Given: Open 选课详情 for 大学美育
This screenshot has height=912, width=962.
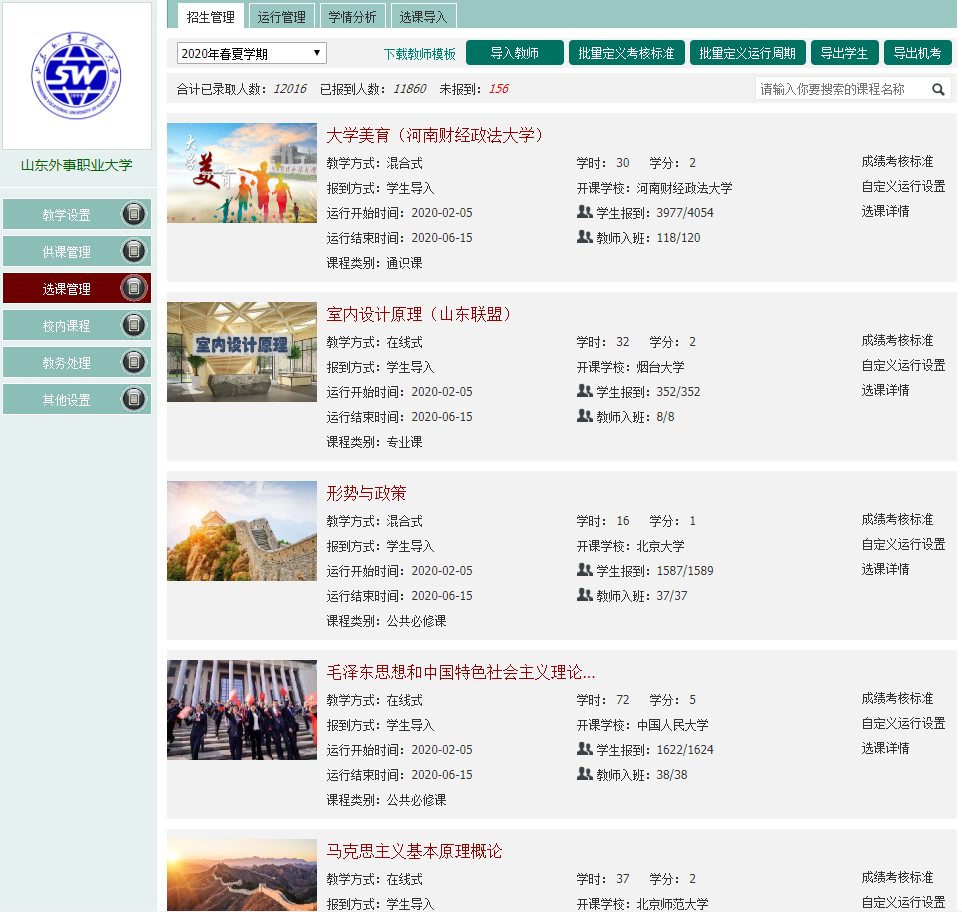Looking at the screenshot, I should point(885,212).
